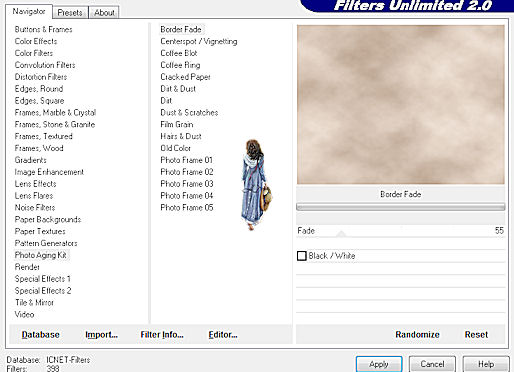
Task: Select Photo Aging Kit category
Action: coord(41,255)
